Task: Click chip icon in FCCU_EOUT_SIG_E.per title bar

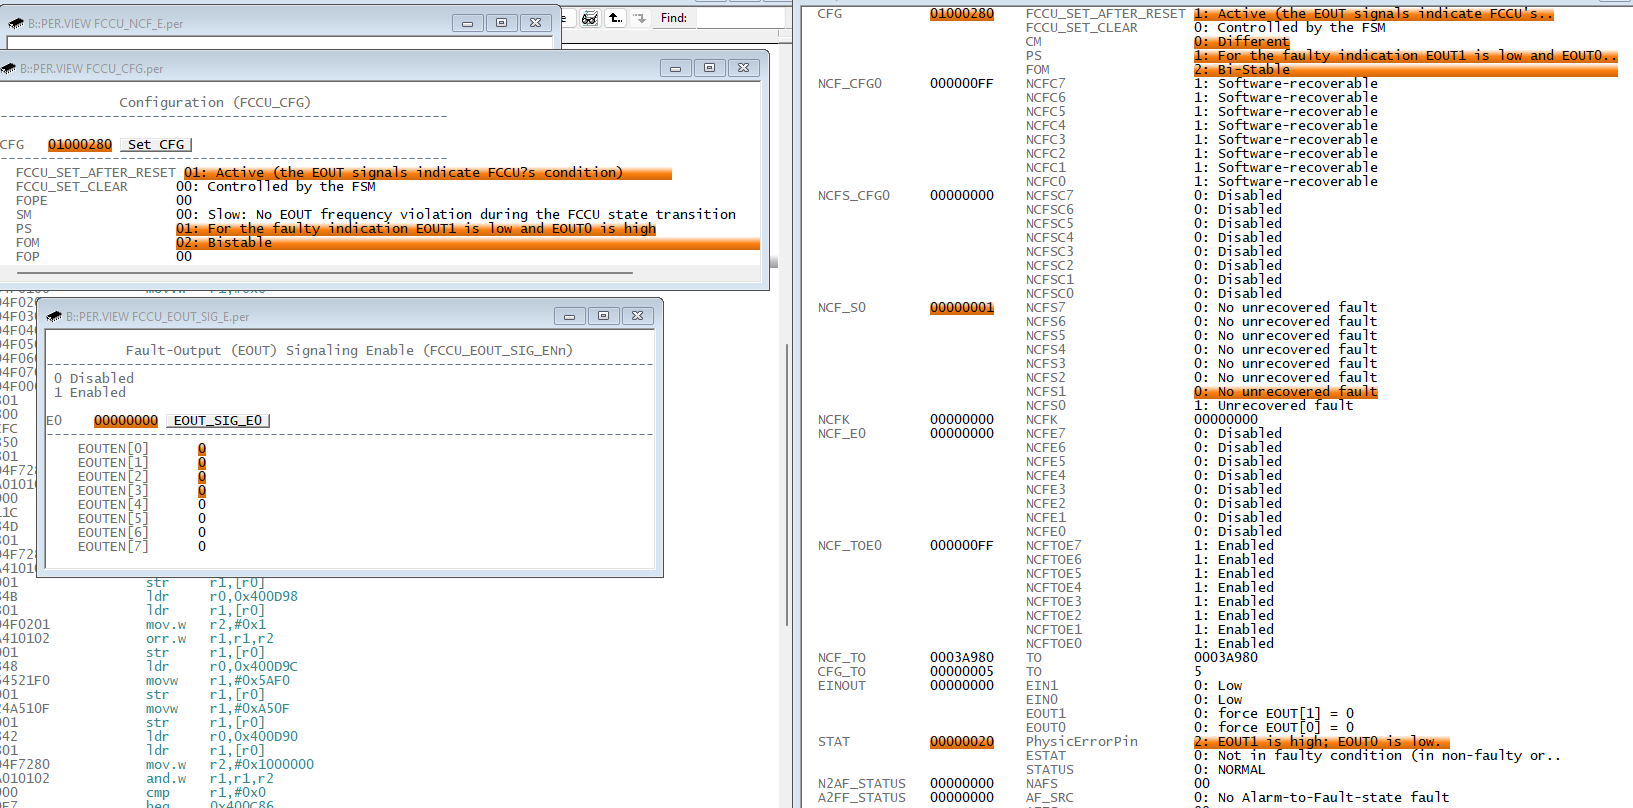Action: (x=54, y=316)
